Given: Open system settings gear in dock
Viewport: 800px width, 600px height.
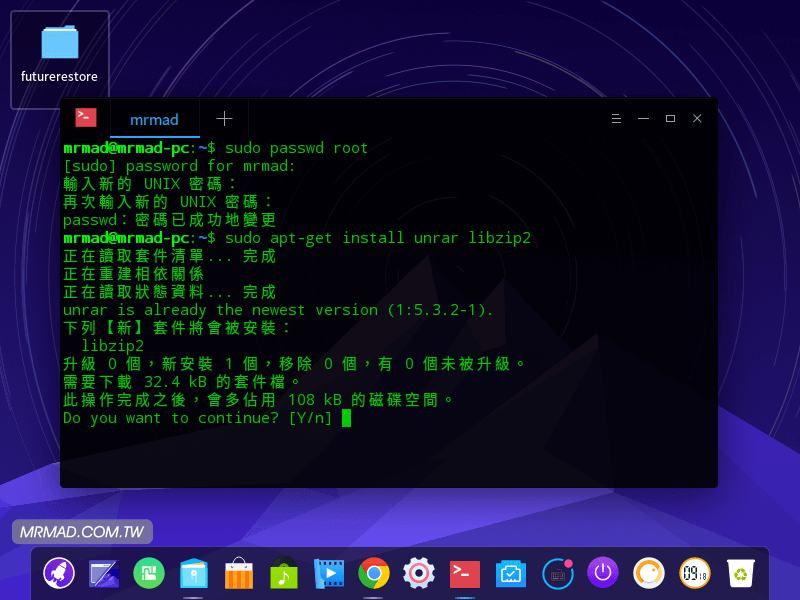Looking at the screenshot, I should point(419,574).
